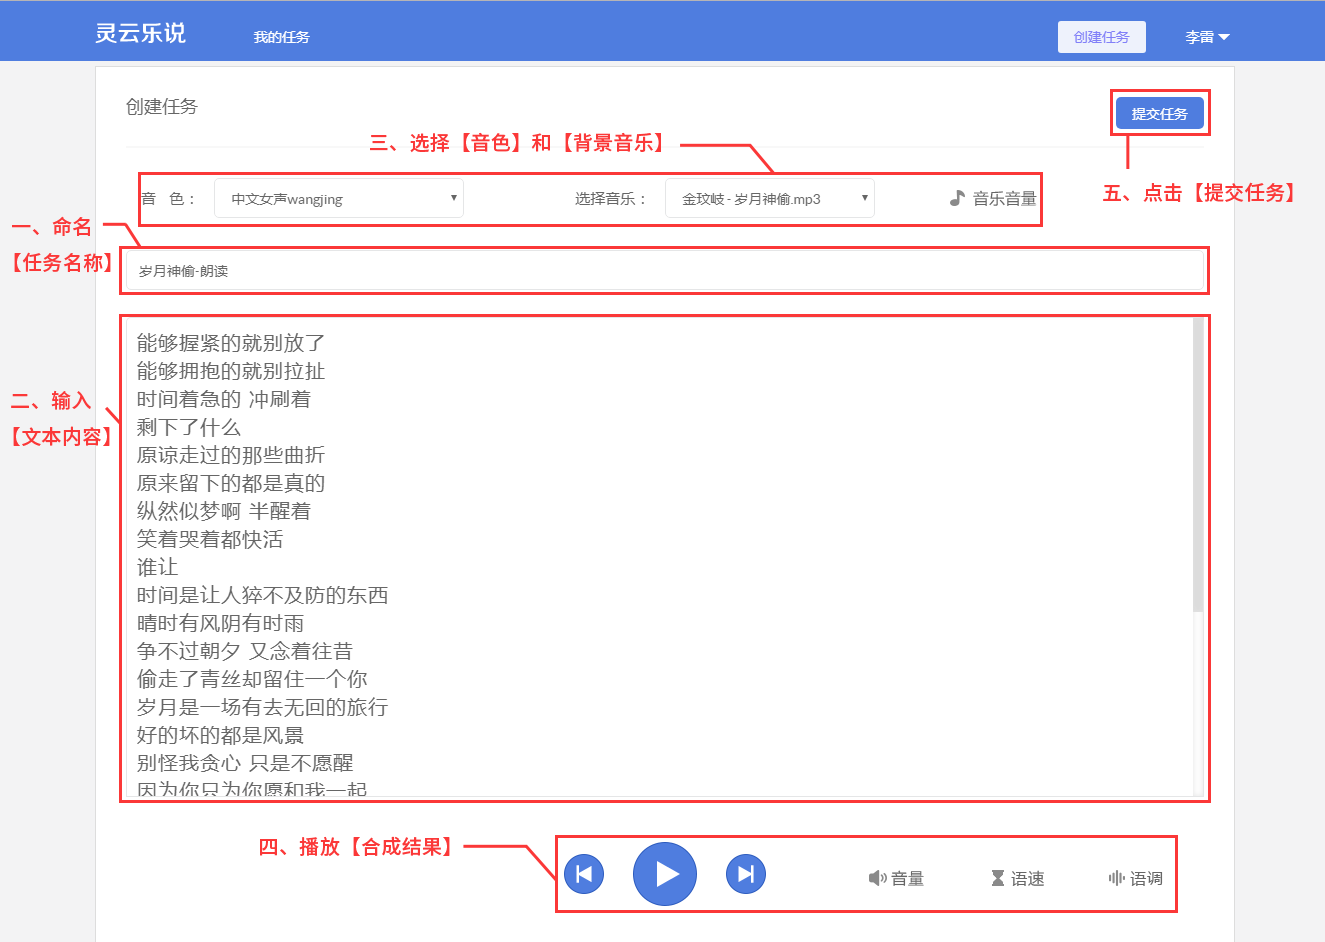Viewport: 1325px width, 942px height.
Task: Click the skip to previous track button
Action: point(584,874)
